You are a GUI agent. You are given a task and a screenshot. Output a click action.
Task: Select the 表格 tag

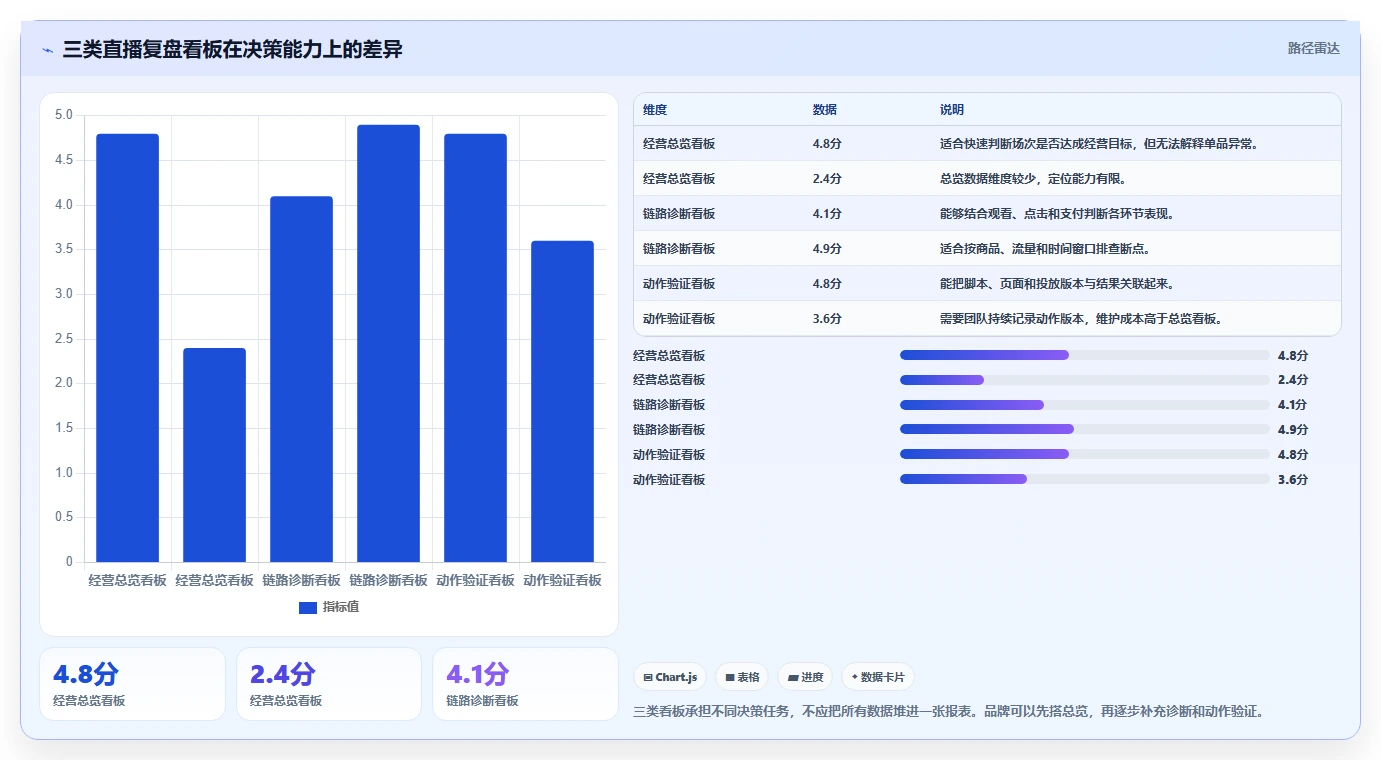coord(742,677)
